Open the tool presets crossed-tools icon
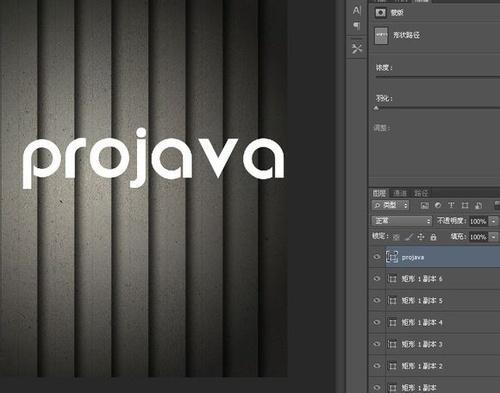 (x=357, y=49)
